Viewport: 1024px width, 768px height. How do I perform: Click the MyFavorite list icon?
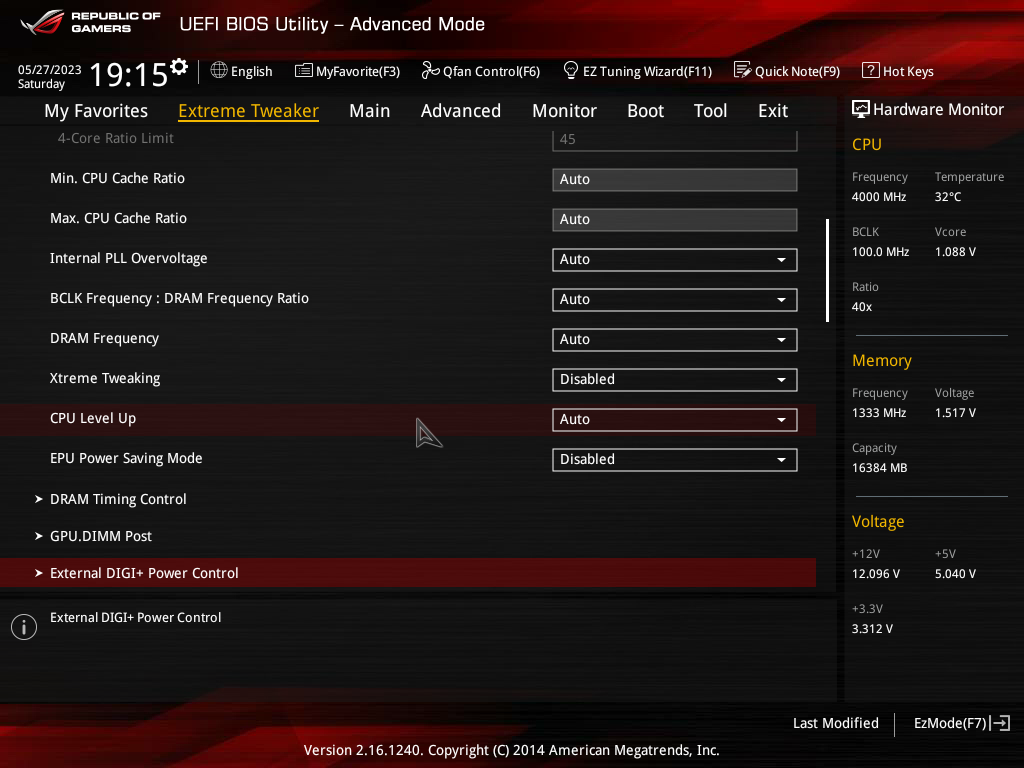coord(304,71)
